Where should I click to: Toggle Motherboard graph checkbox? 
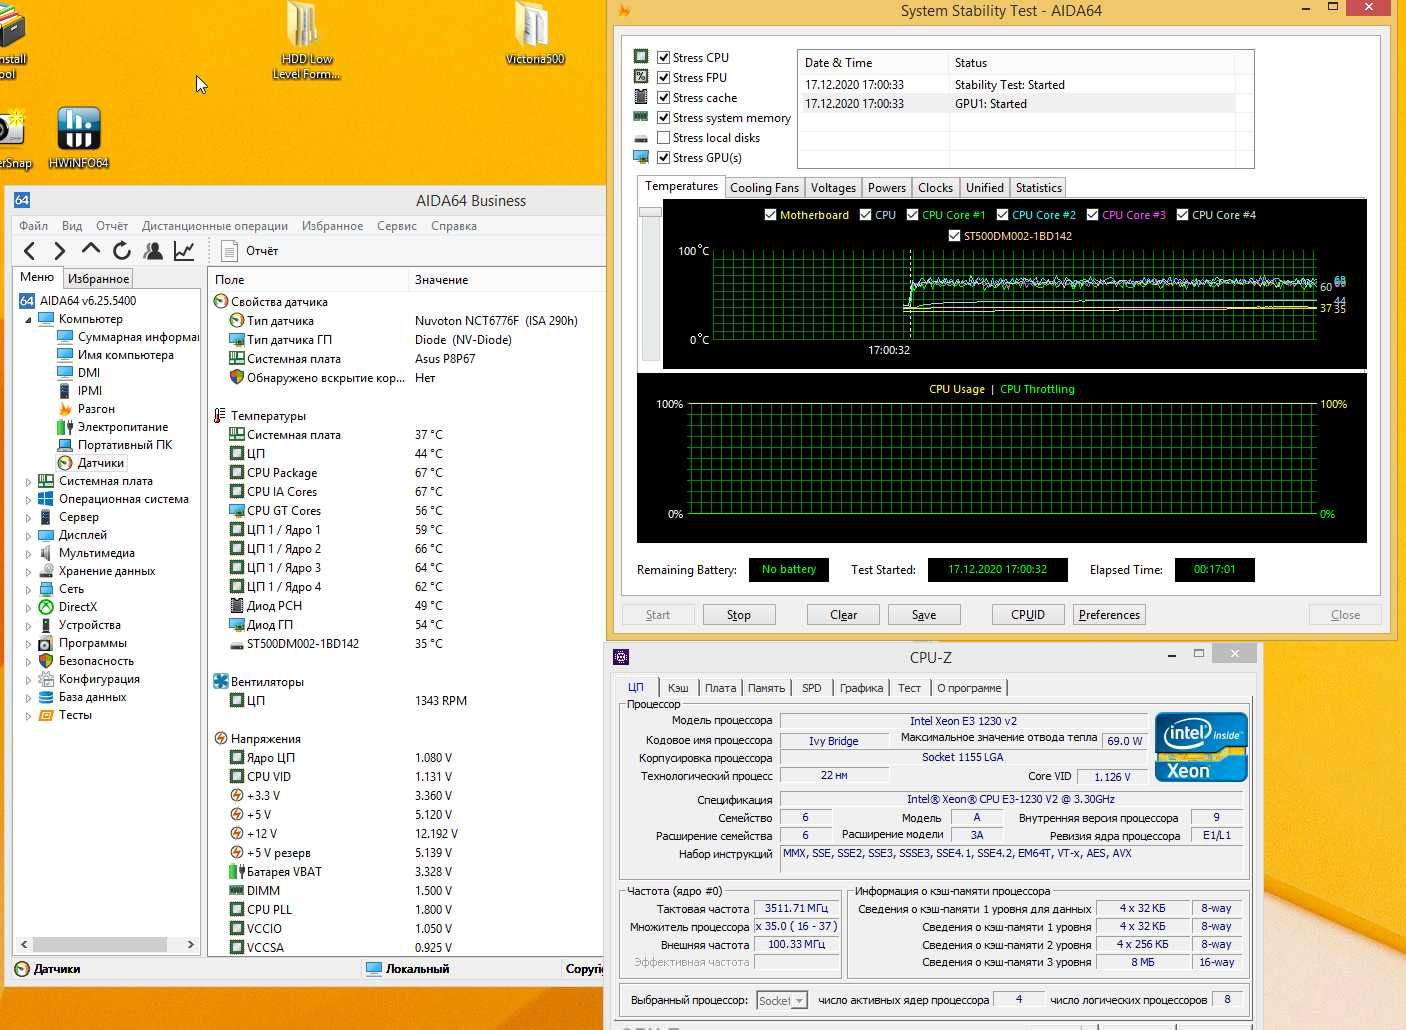pos(770,215)
